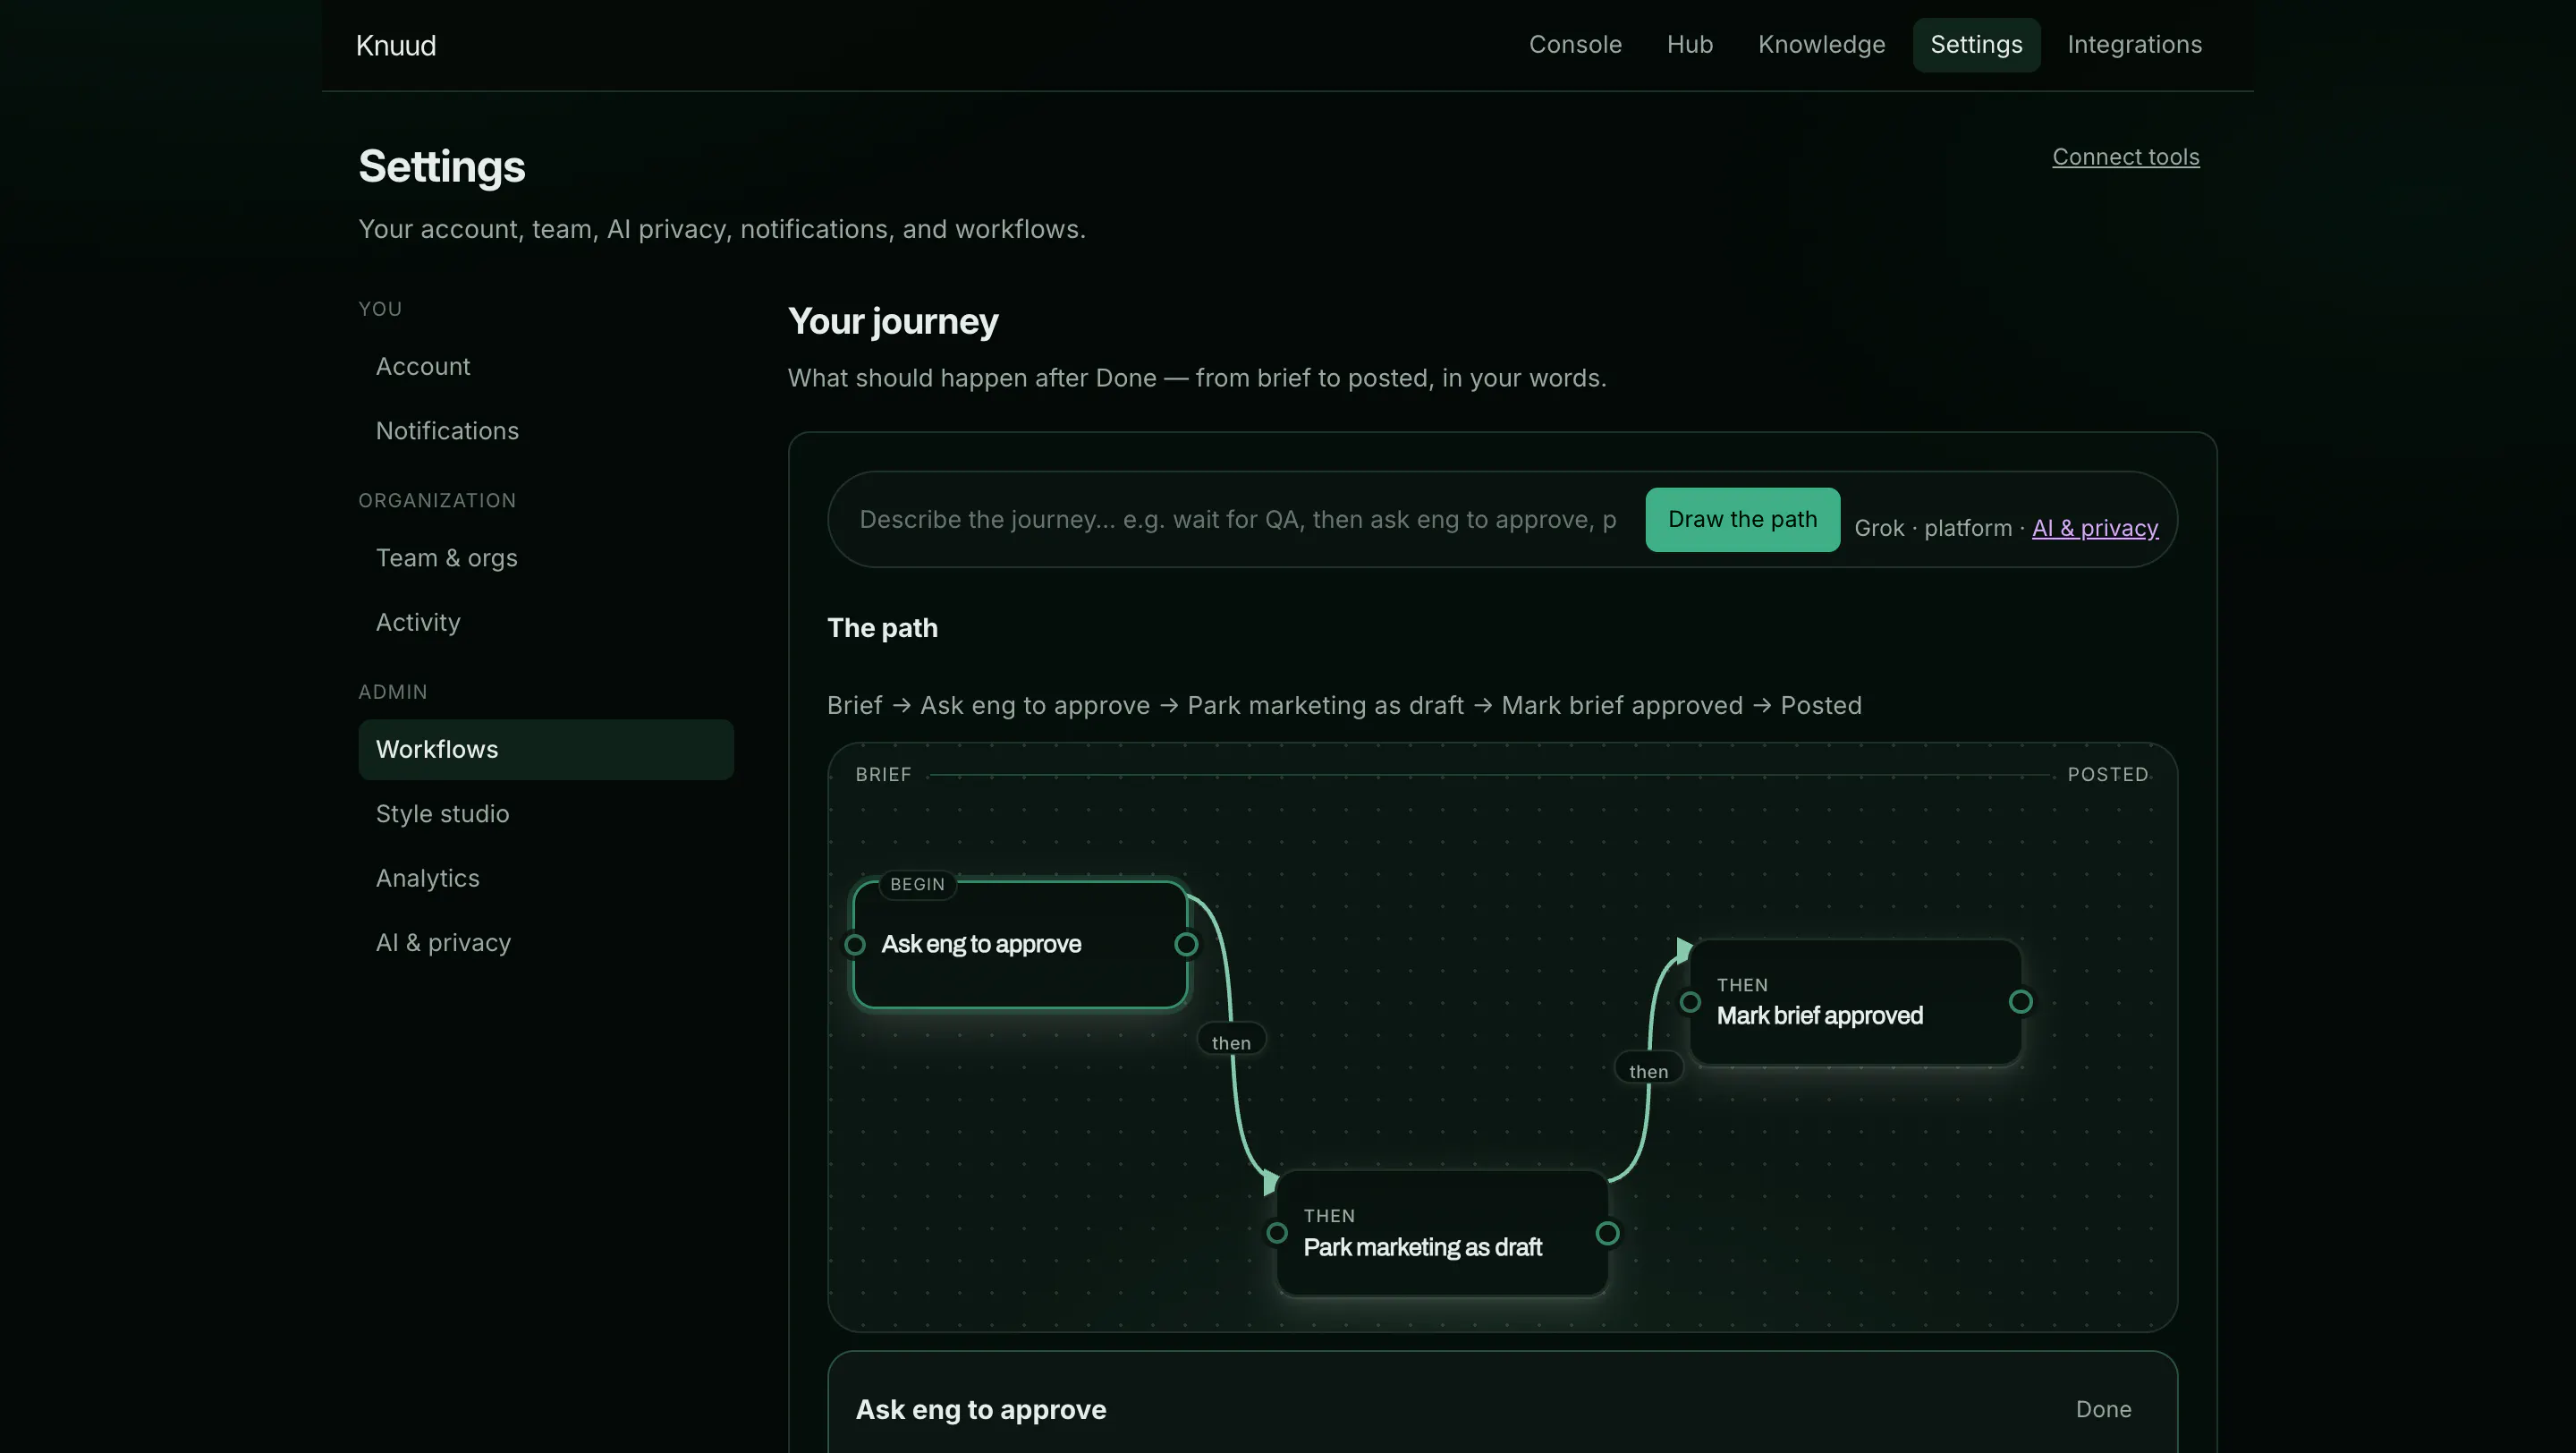Open the Integrations tab
The image size is (2576, 1453).
(x=2134, y=45)
